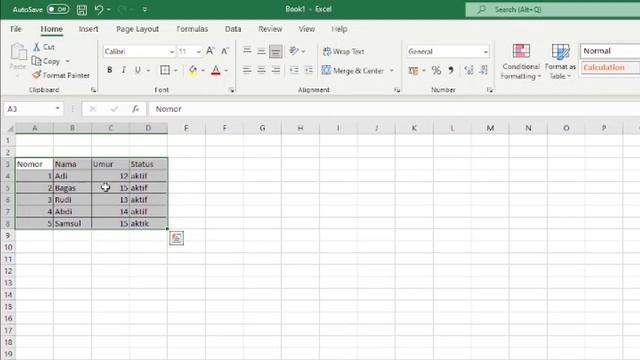
Task: Open the Font Color dropdown arrow
Action: 227,71
